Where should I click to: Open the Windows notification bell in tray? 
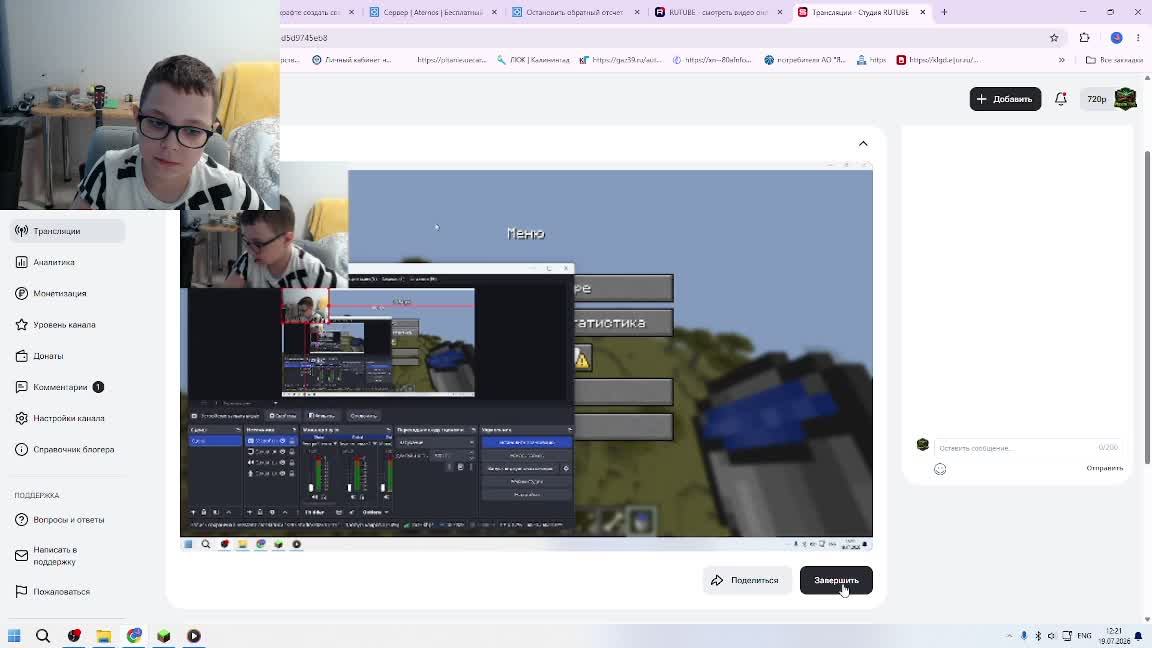(1138, 636)
